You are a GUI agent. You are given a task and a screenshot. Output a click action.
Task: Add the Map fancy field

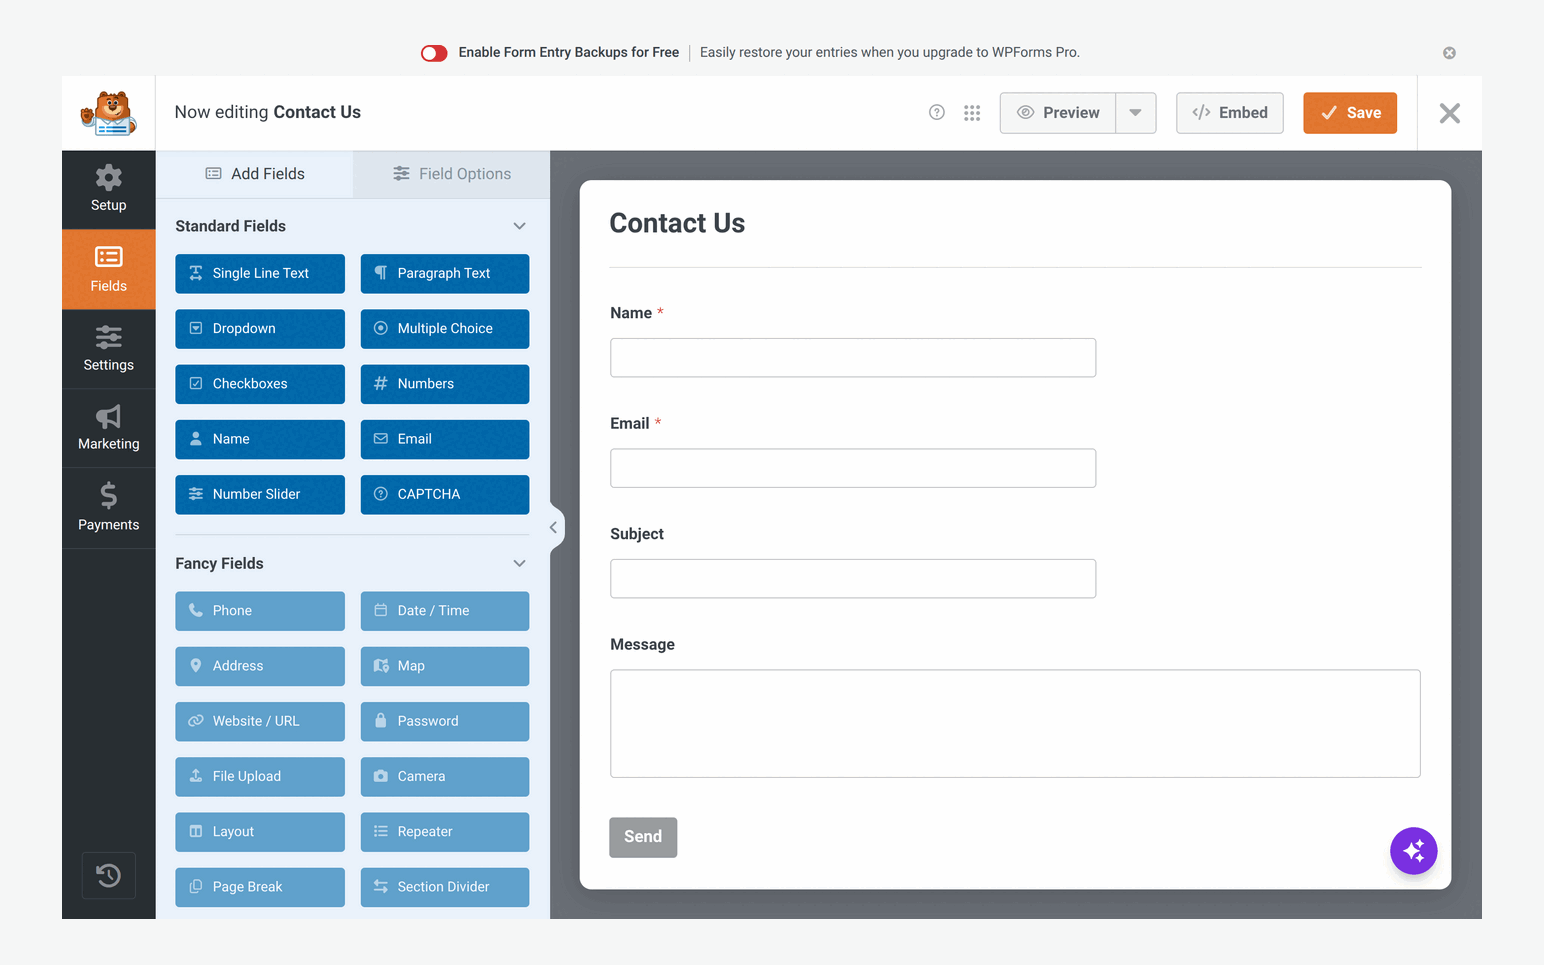445,666
